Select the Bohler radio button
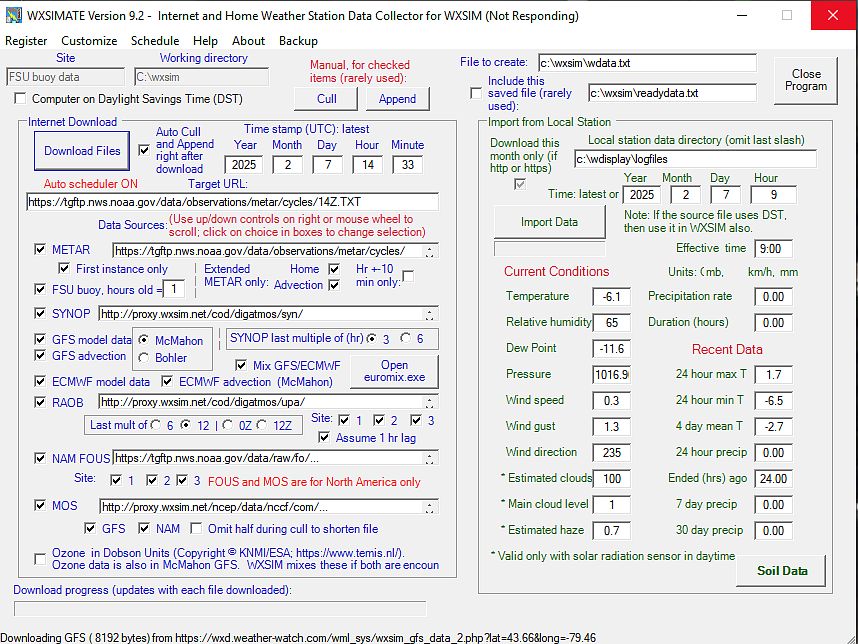The width and height of the screenshot is (858, 644). (144, 358)
